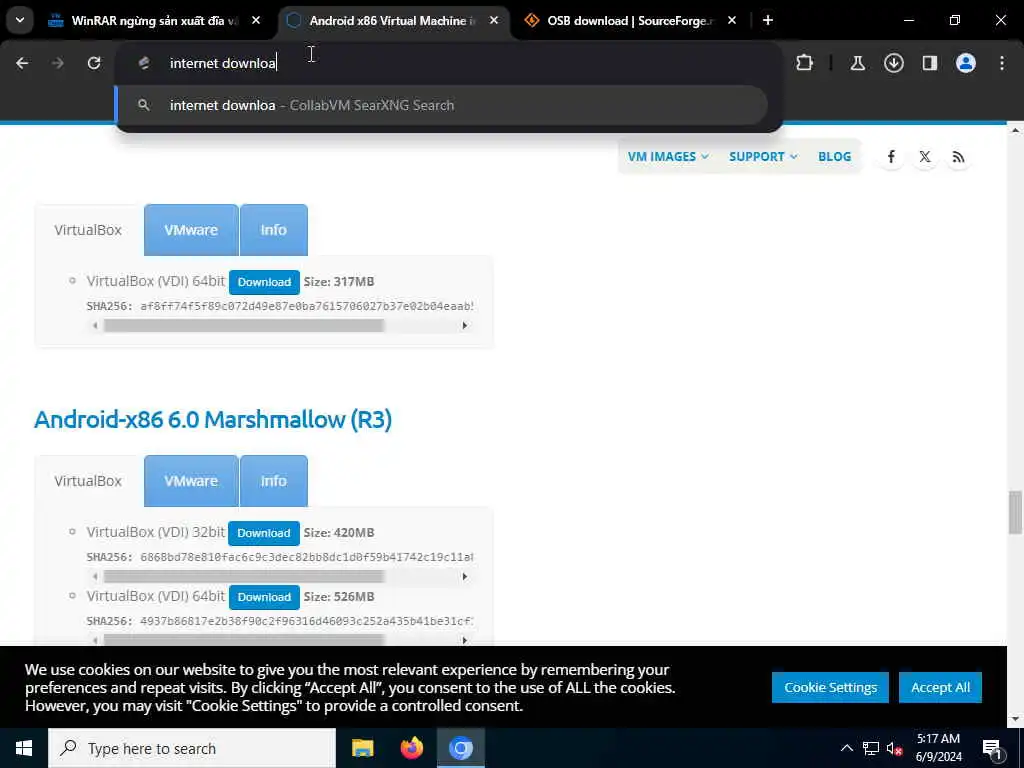Image resolution: width=1024 pixels, height=768 pixels.
Task: Accept All cookies
Action: click(x=940, y=688)
